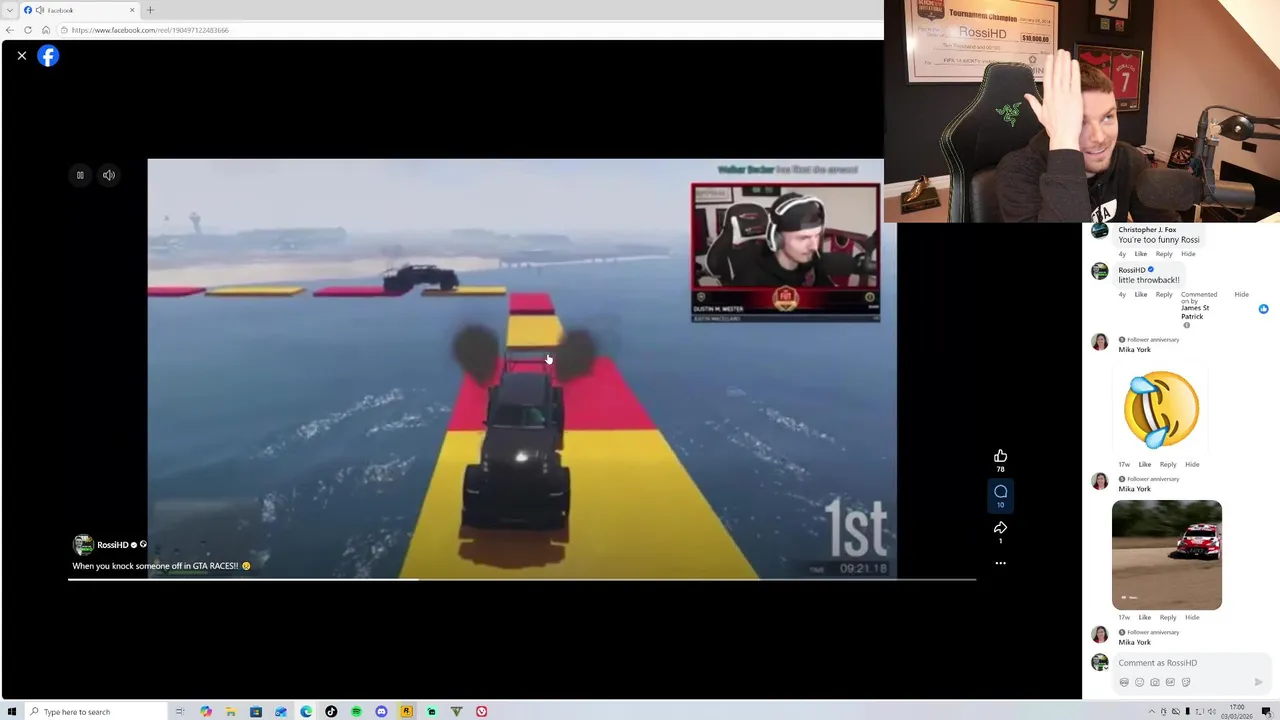Open Discord from the taskbar
The image size is (1280, 720).
pos(381,712)
